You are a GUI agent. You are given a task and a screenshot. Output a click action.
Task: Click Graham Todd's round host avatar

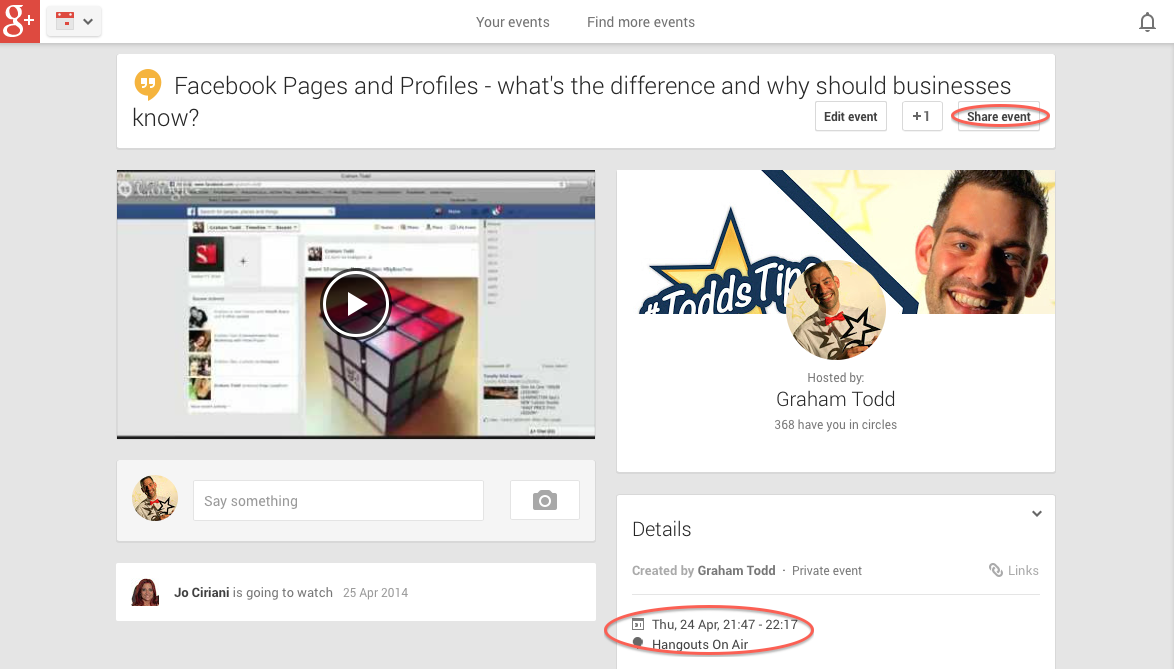click(836, 309)
